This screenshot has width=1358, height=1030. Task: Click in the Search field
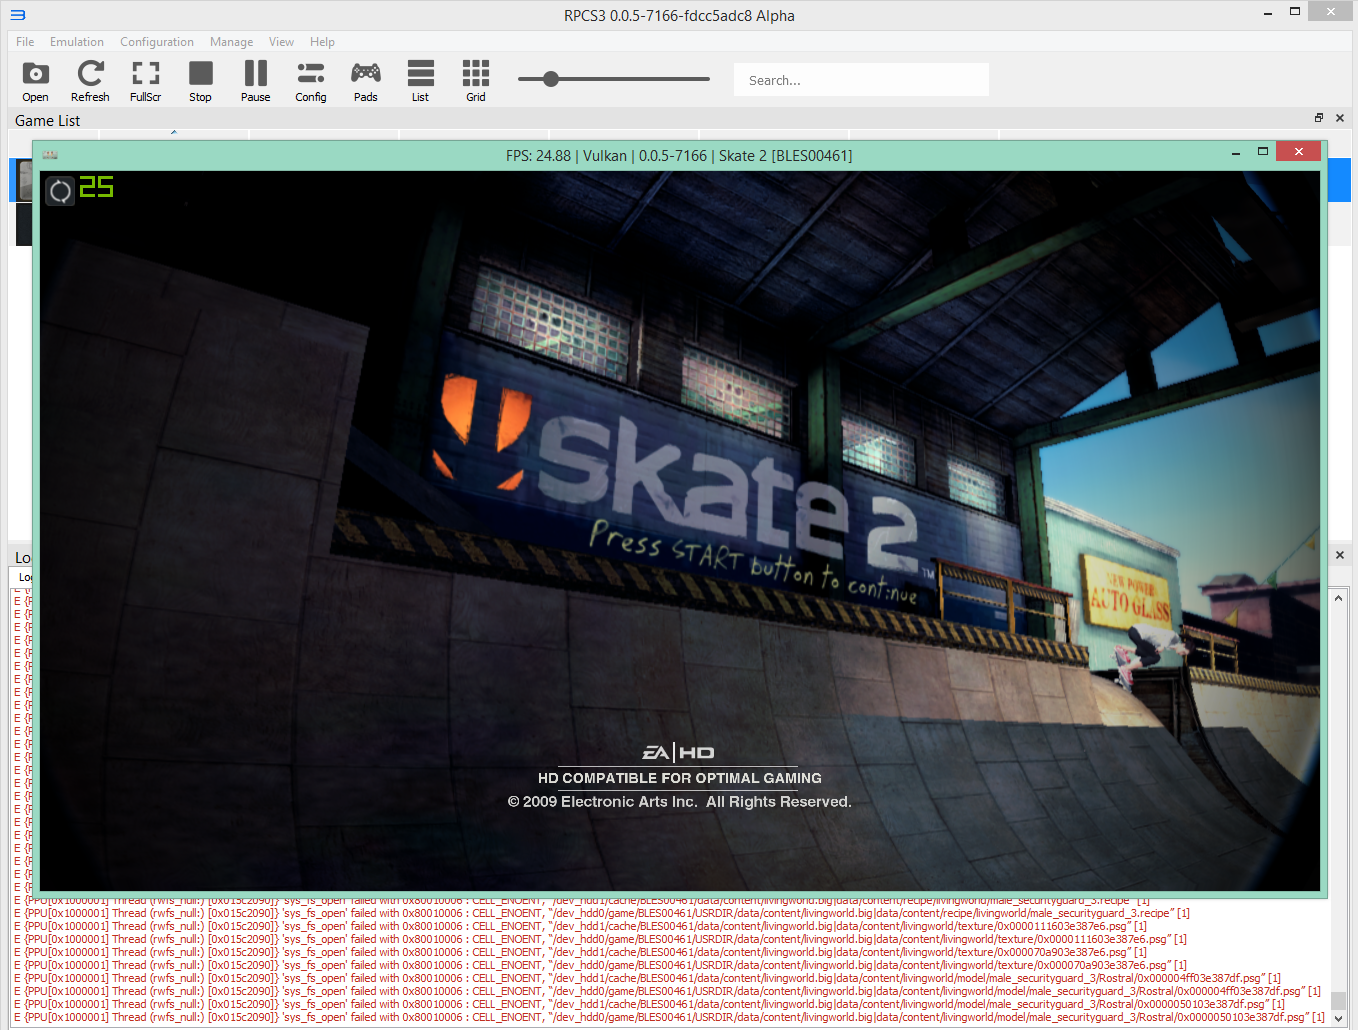861,80
